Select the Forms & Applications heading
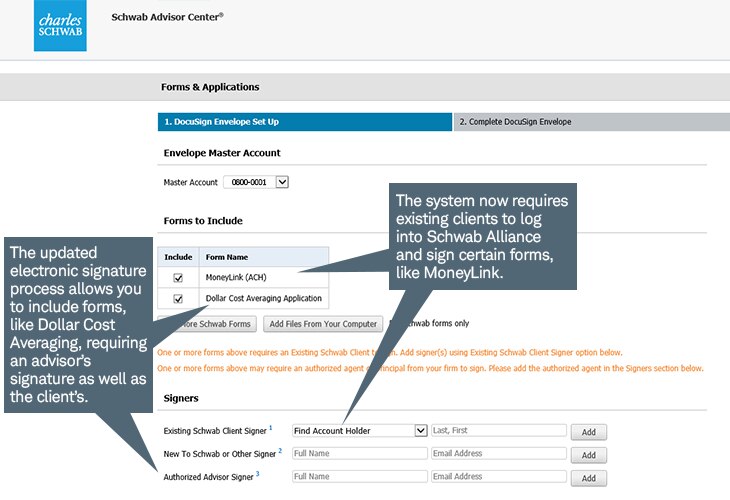 210,87
